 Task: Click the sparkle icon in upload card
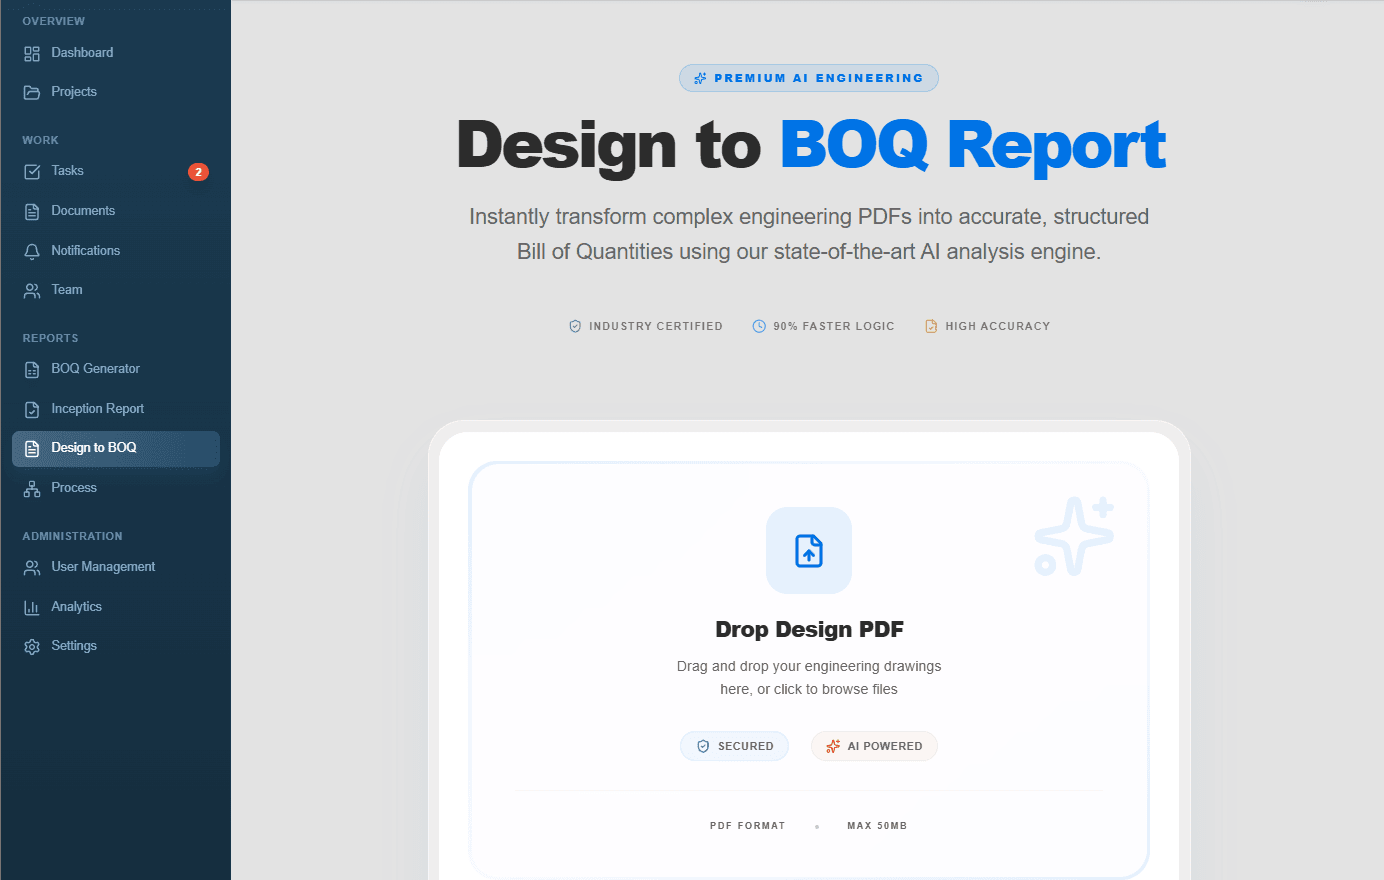click(1073, 536)
